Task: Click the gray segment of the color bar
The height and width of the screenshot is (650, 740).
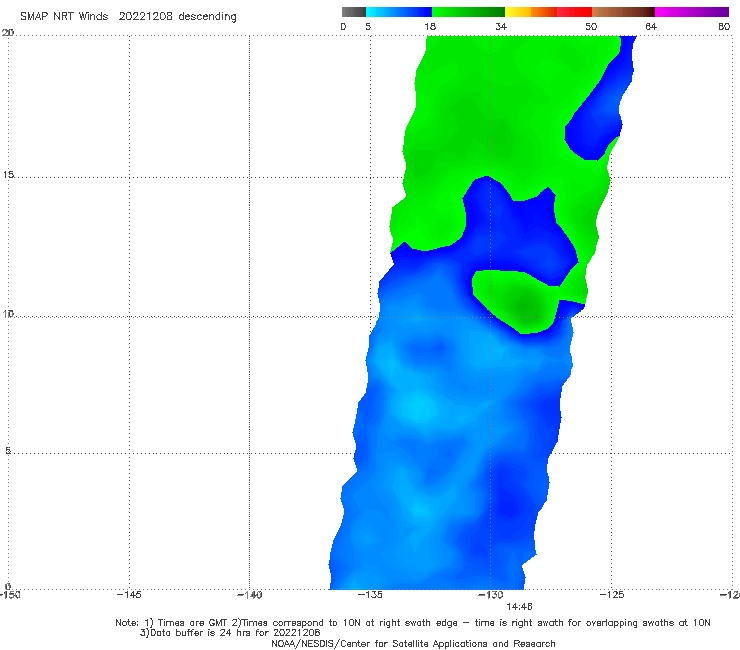Action: coord(354,12)
